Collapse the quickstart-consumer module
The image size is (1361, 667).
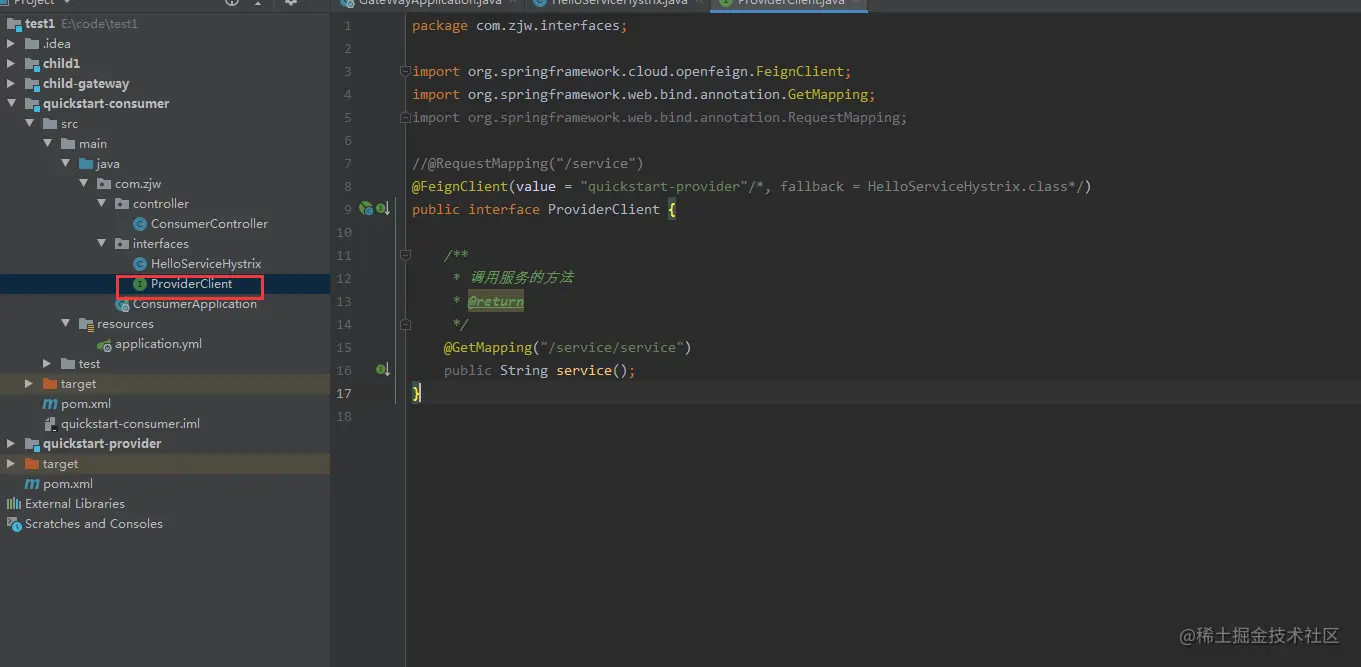[12, 104]
